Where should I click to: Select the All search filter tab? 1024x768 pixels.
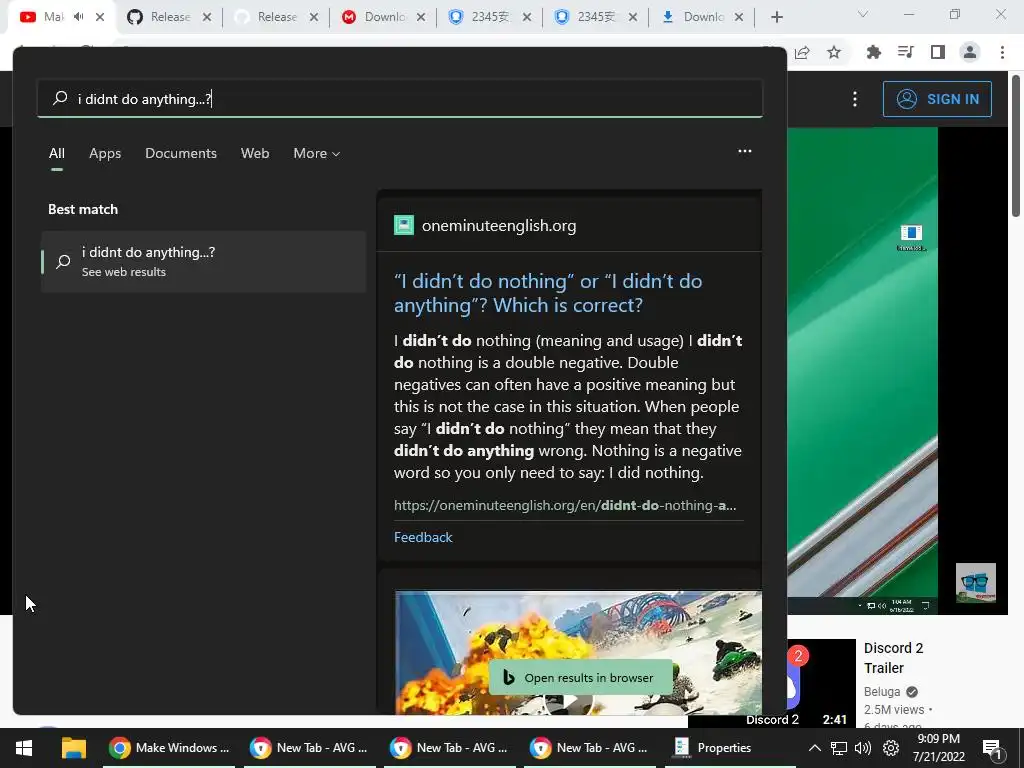[x=57, y=153]
